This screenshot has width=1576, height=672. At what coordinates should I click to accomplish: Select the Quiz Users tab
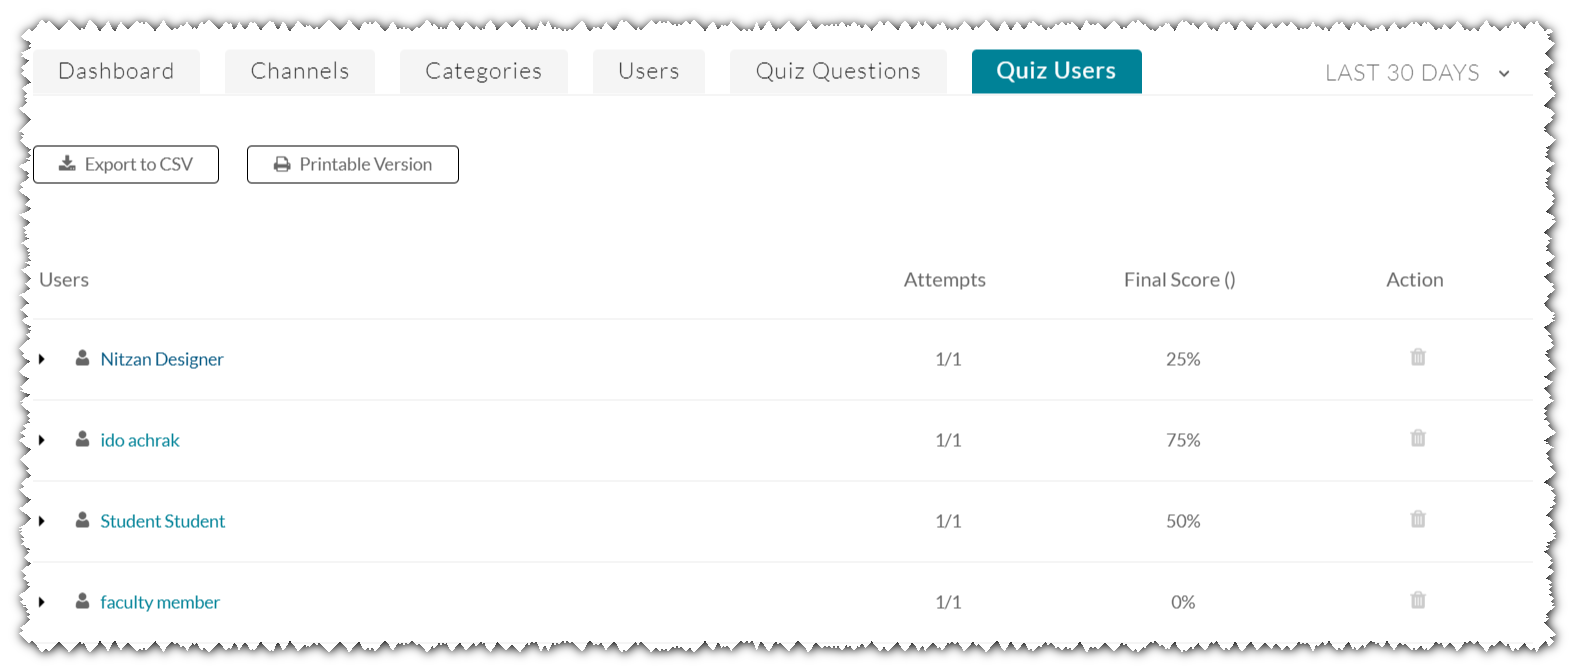point(1056,71)
